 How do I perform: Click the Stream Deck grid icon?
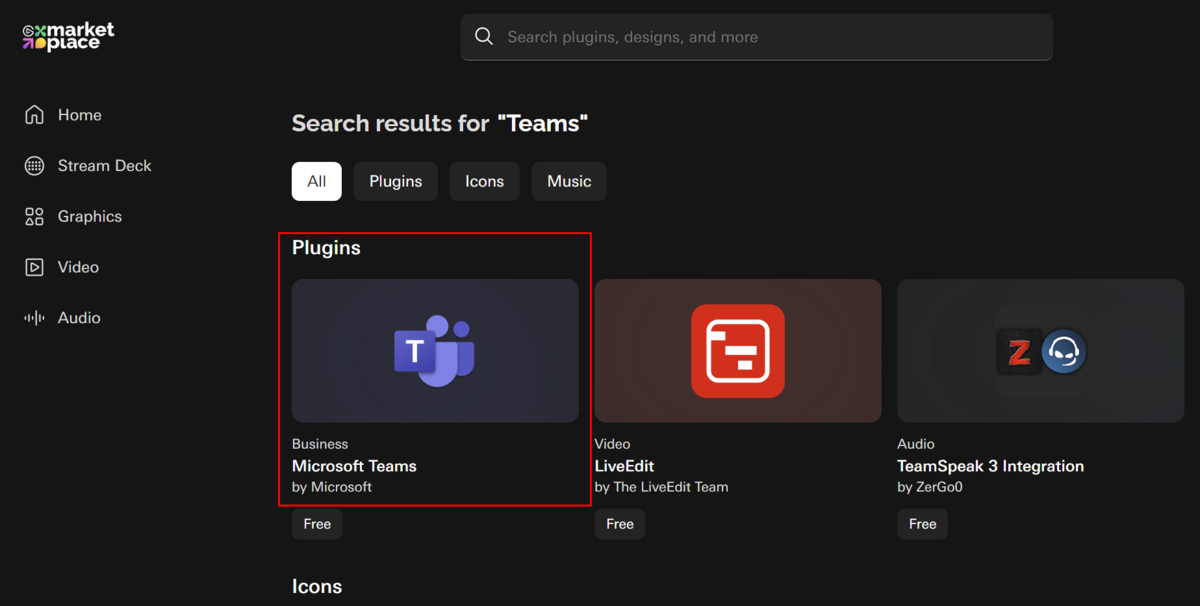tap(34, 166)
